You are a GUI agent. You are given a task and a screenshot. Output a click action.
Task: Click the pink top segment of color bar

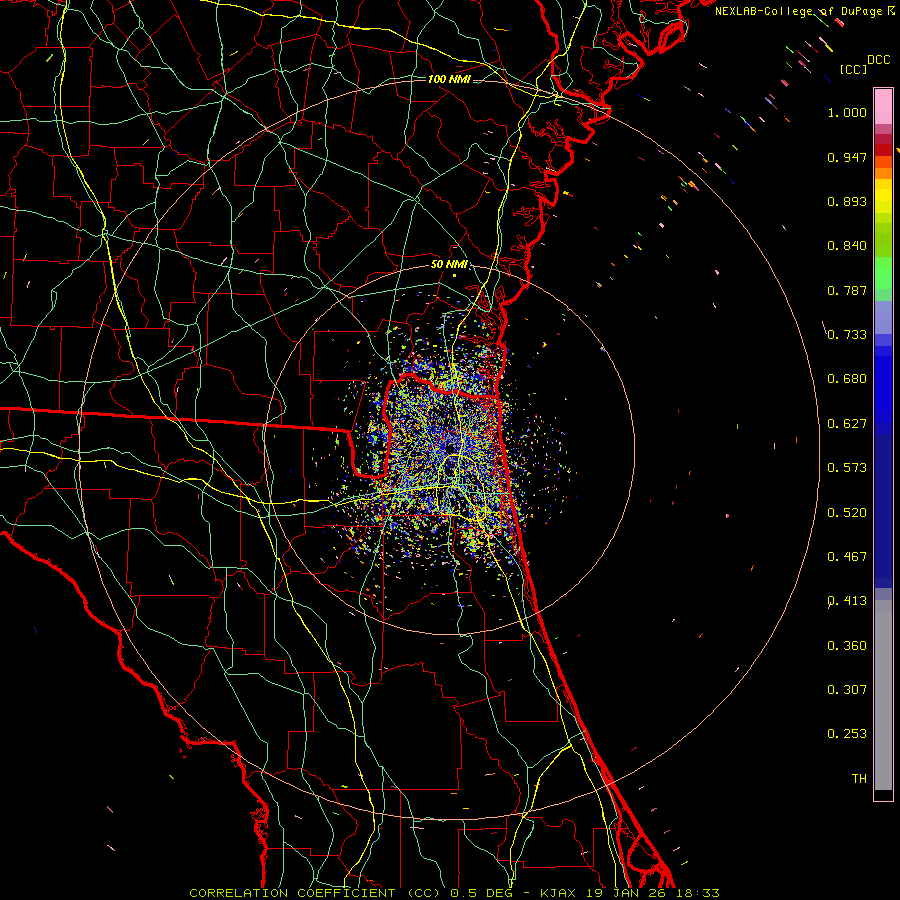point(883,106)
